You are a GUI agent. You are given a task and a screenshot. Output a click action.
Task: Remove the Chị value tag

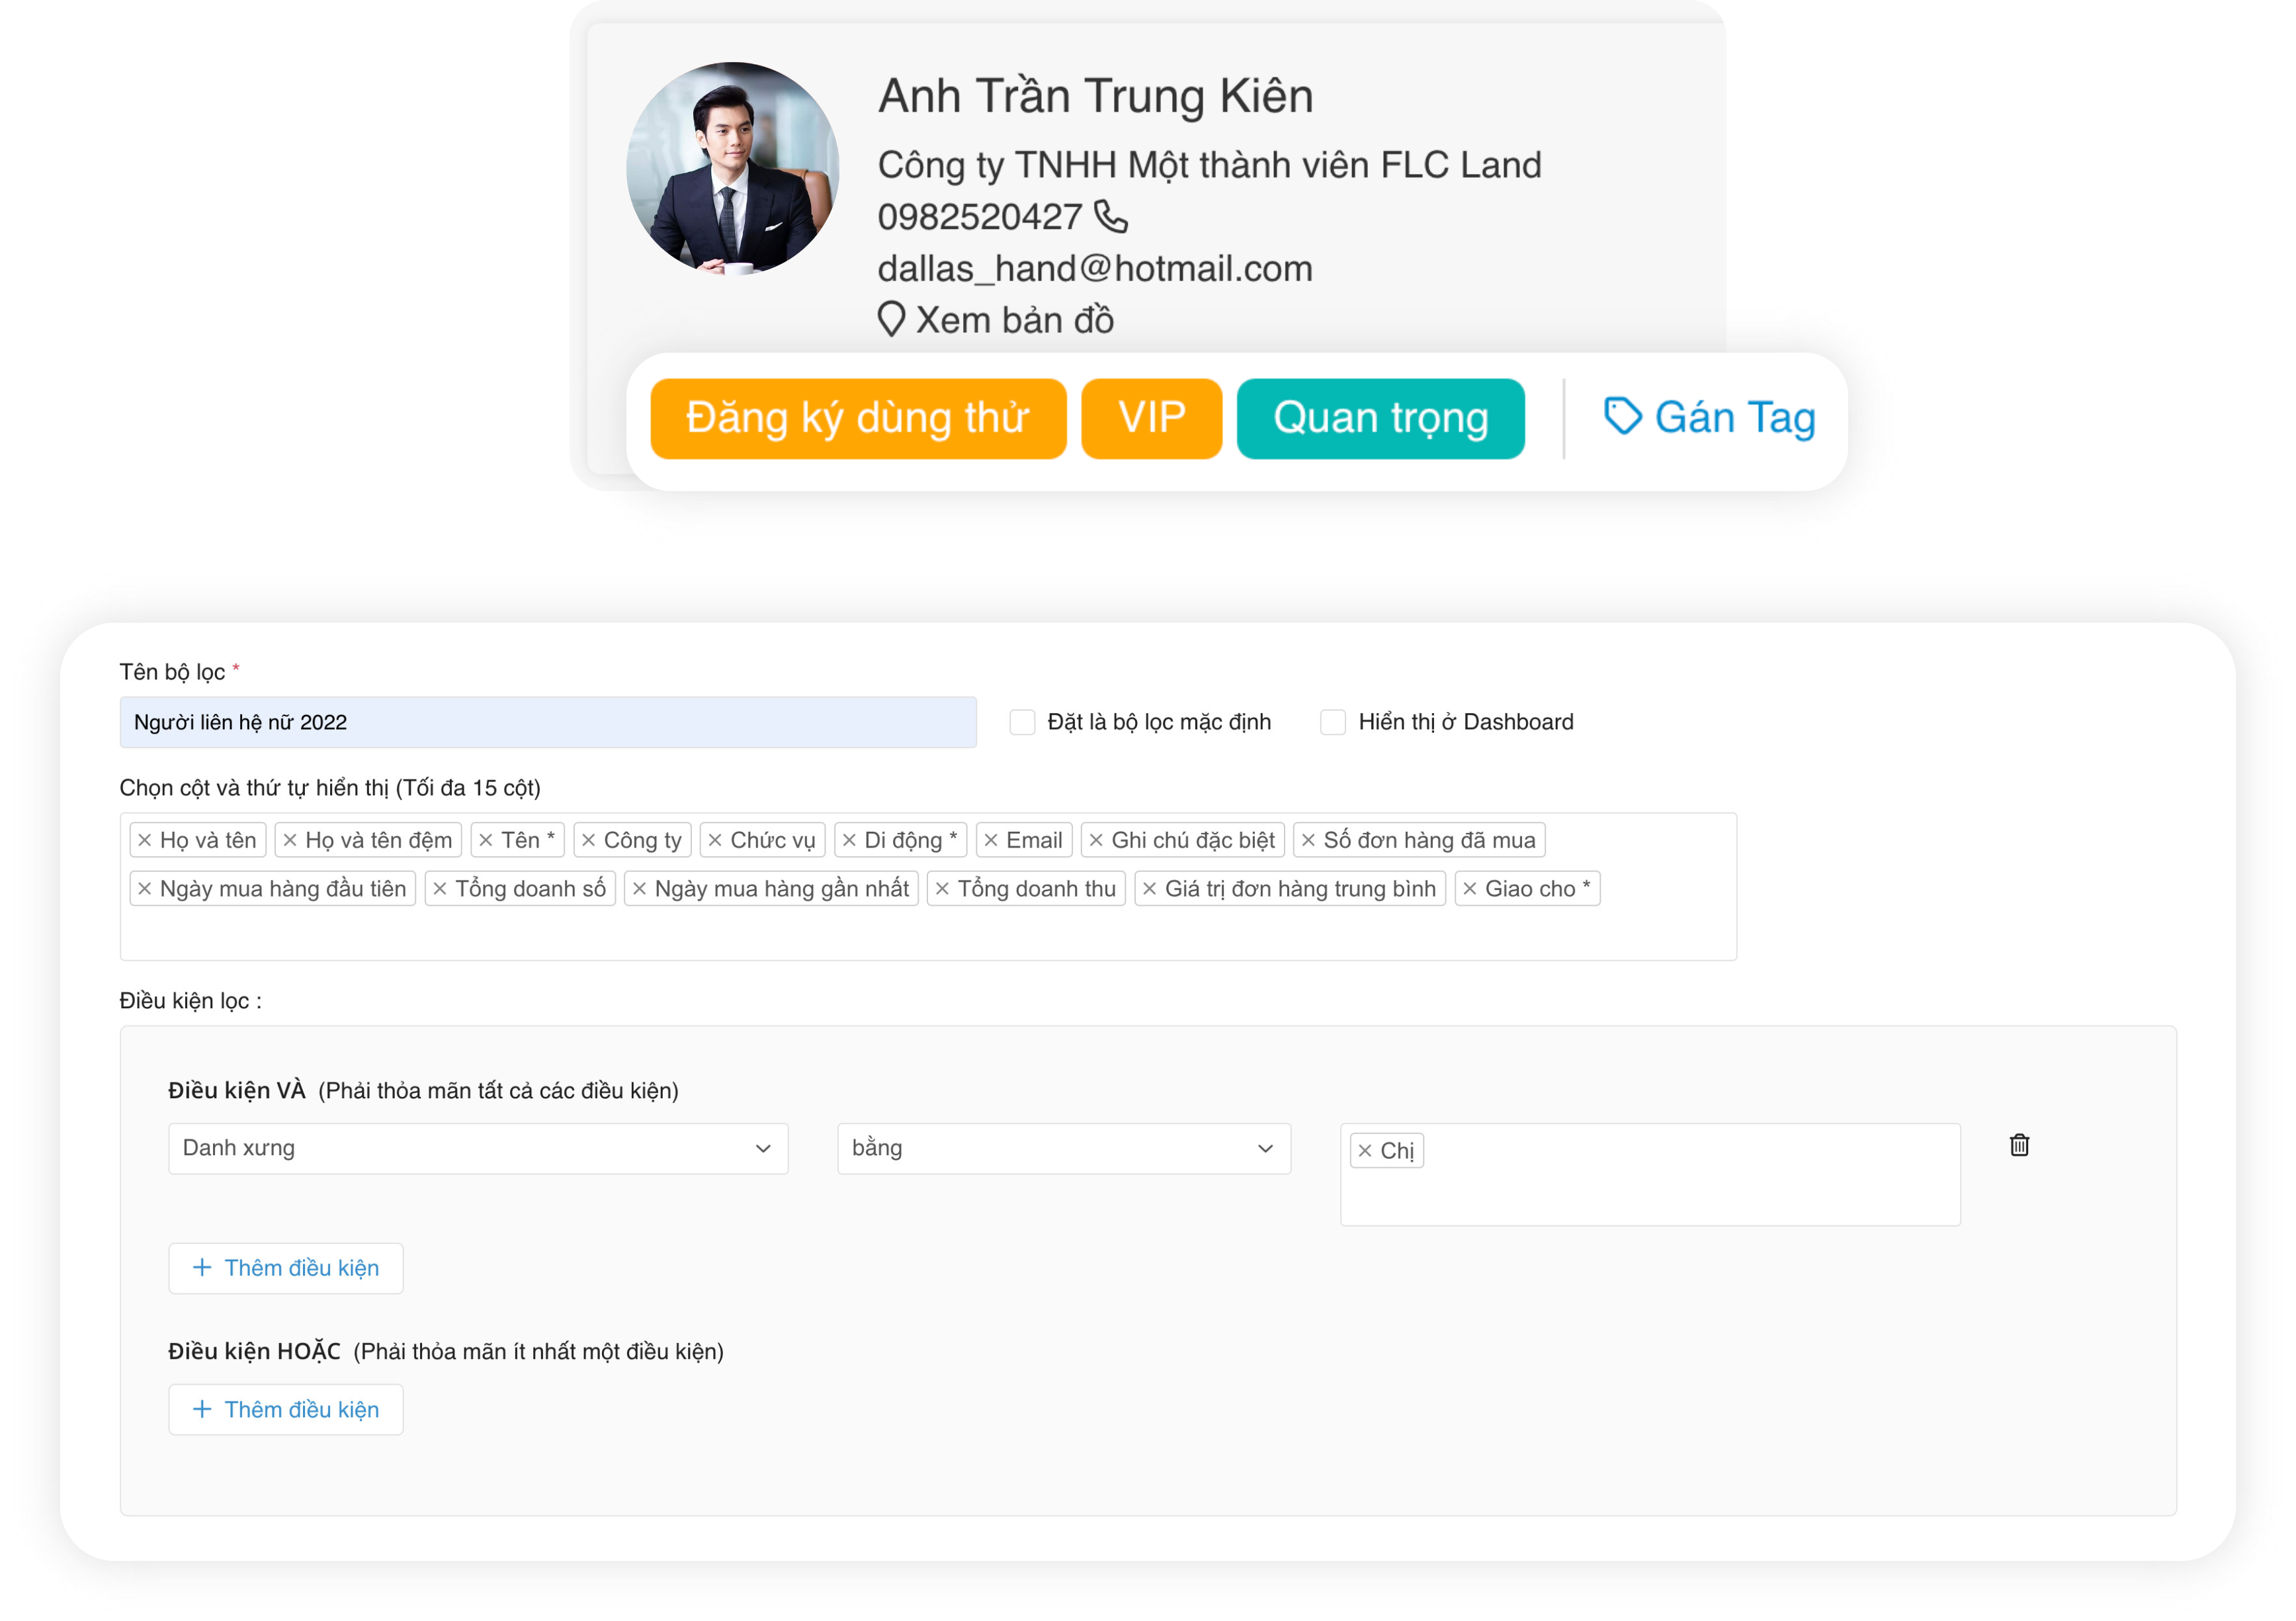pyautogui.click(x=1365, y=1151)
